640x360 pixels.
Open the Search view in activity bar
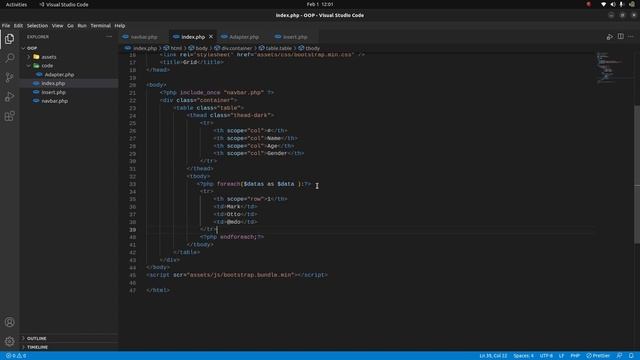point(9,58)
